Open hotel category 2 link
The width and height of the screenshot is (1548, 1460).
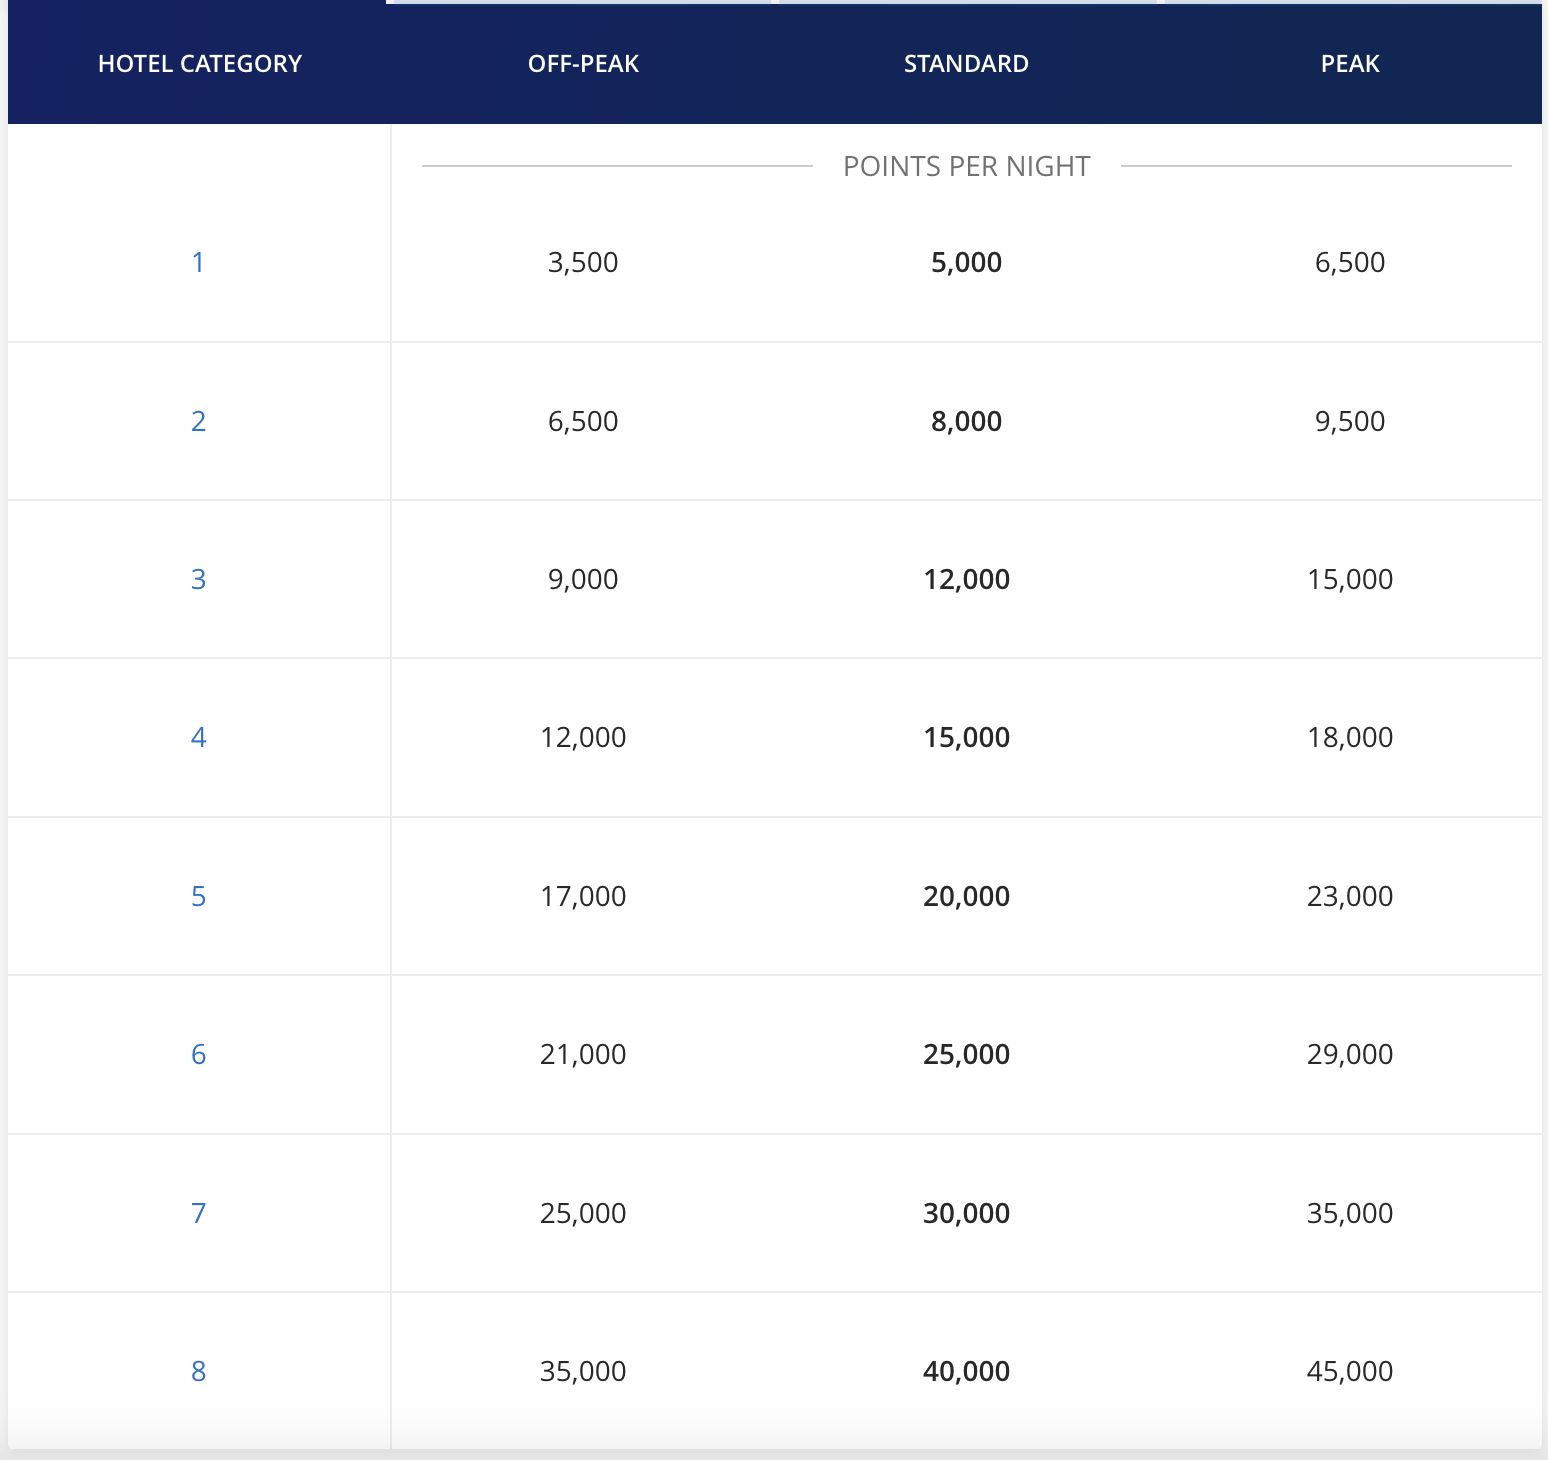(x=198, y=421)
